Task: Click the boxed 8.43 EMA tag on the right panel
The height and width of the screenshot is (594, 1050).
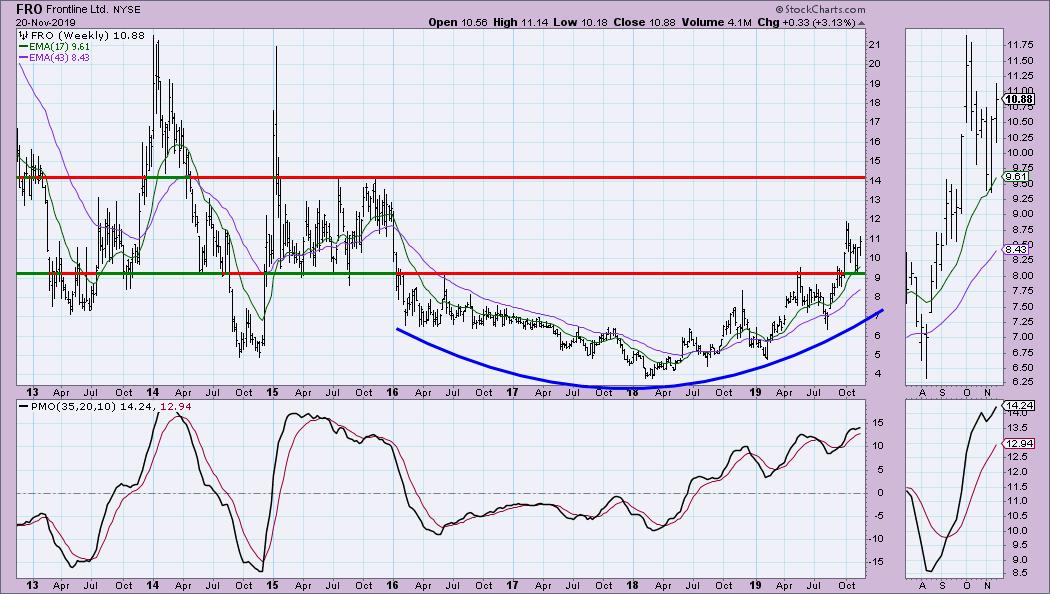Action: (x=1016, y=249)
